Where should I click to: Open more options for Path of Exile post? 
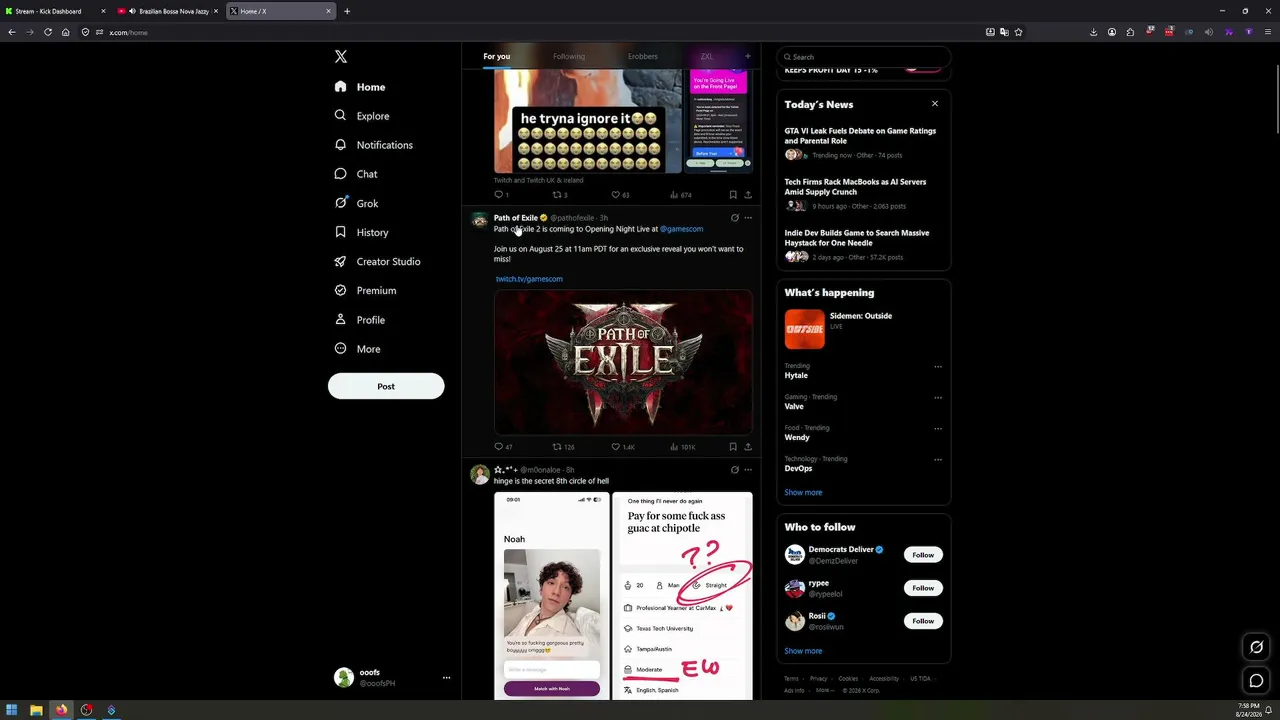[748, 218]
